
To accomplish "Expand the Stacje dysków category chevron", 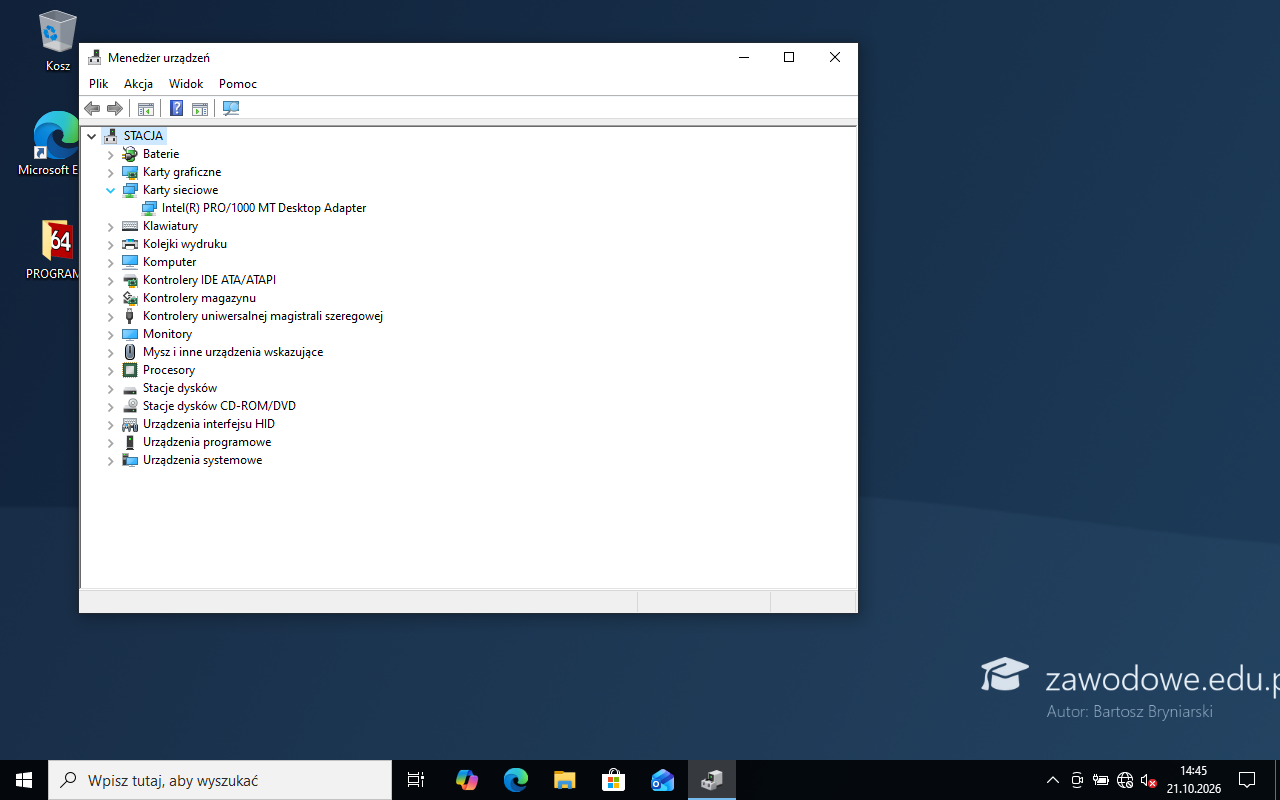I will (111, 388).
